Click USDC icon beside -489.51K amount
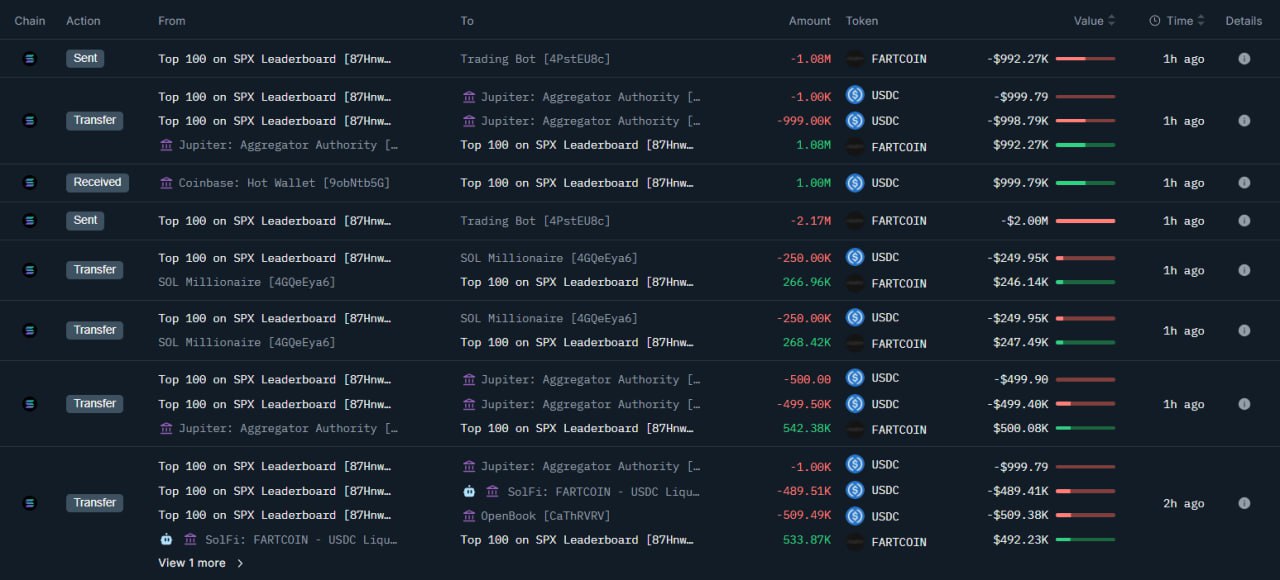The height and width of the screenshot is (580, 1280). 855,490
